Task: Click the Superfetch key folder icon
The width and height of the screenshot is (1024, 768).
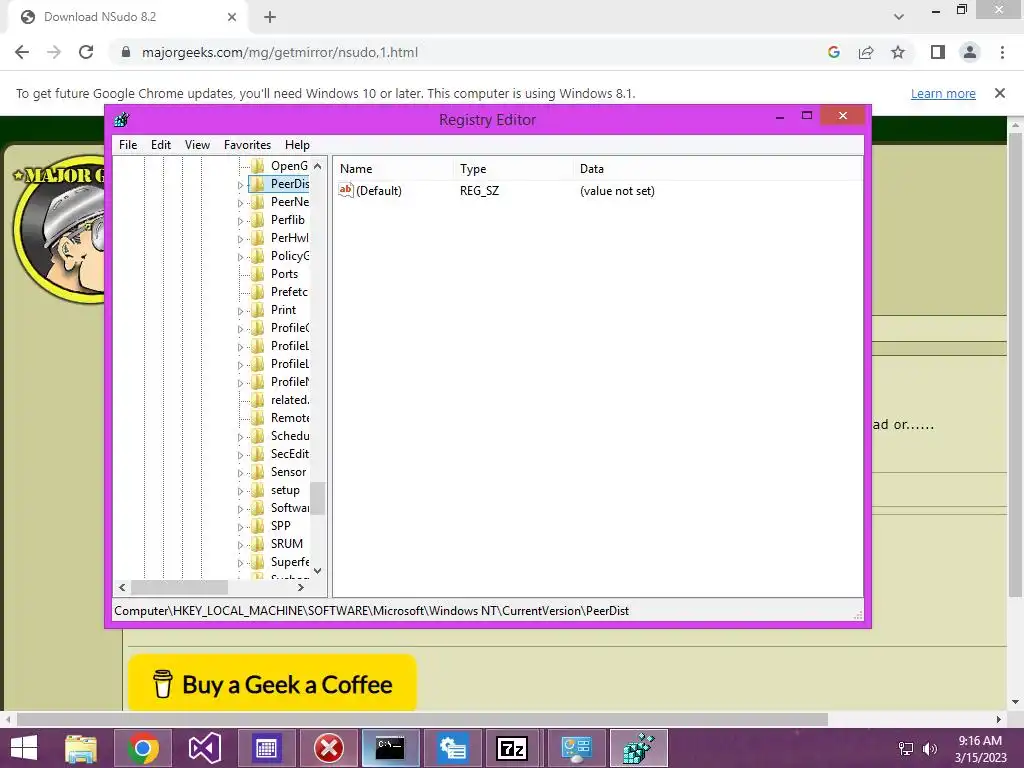Action: pos(258,562)
